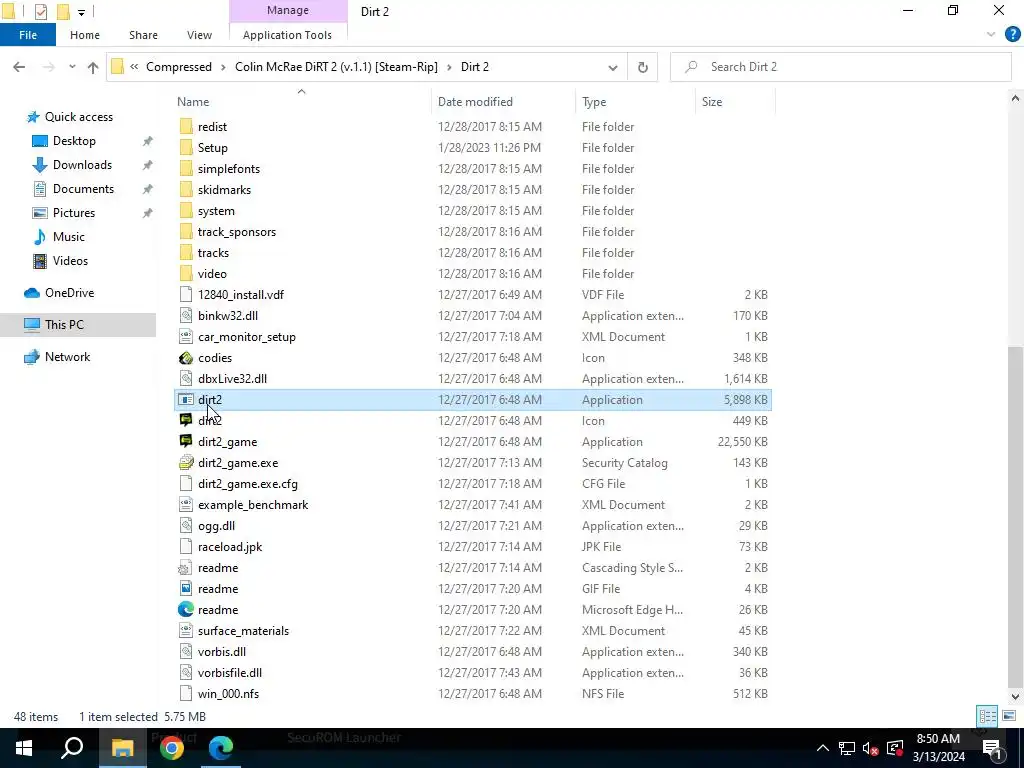
Task: Select Network in navigation pane
Action: [67, 357]
